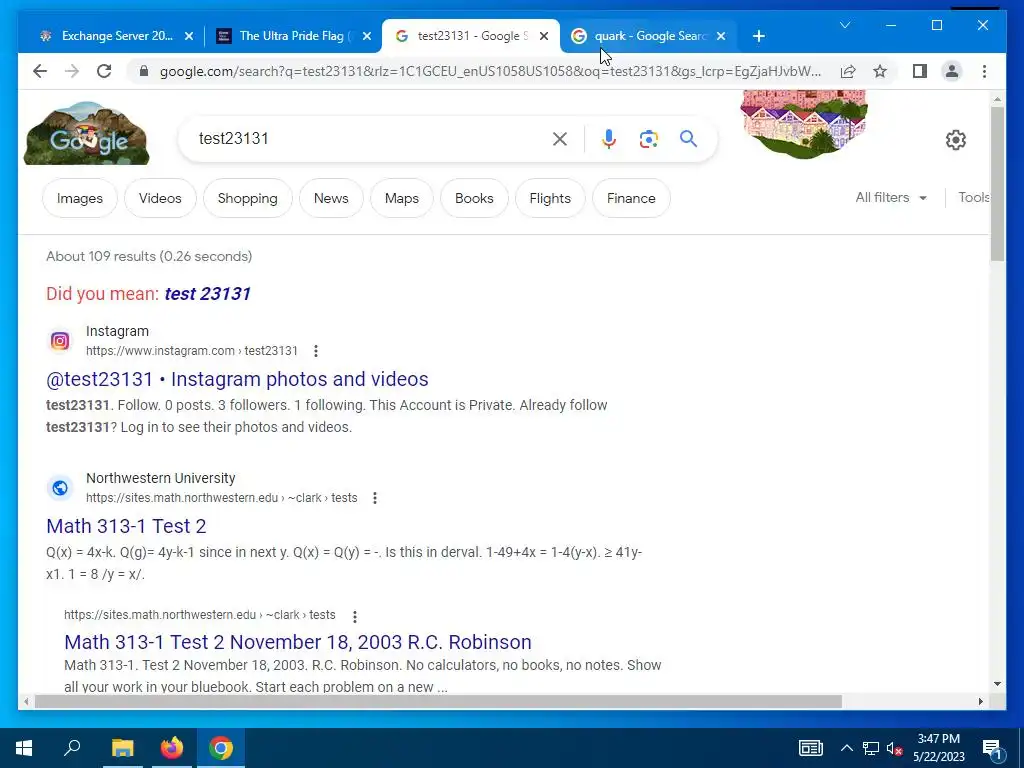Screen dimensions: 1024x768
Task: Click the Painted Ladies doodle image
Action: coord(804,124)
